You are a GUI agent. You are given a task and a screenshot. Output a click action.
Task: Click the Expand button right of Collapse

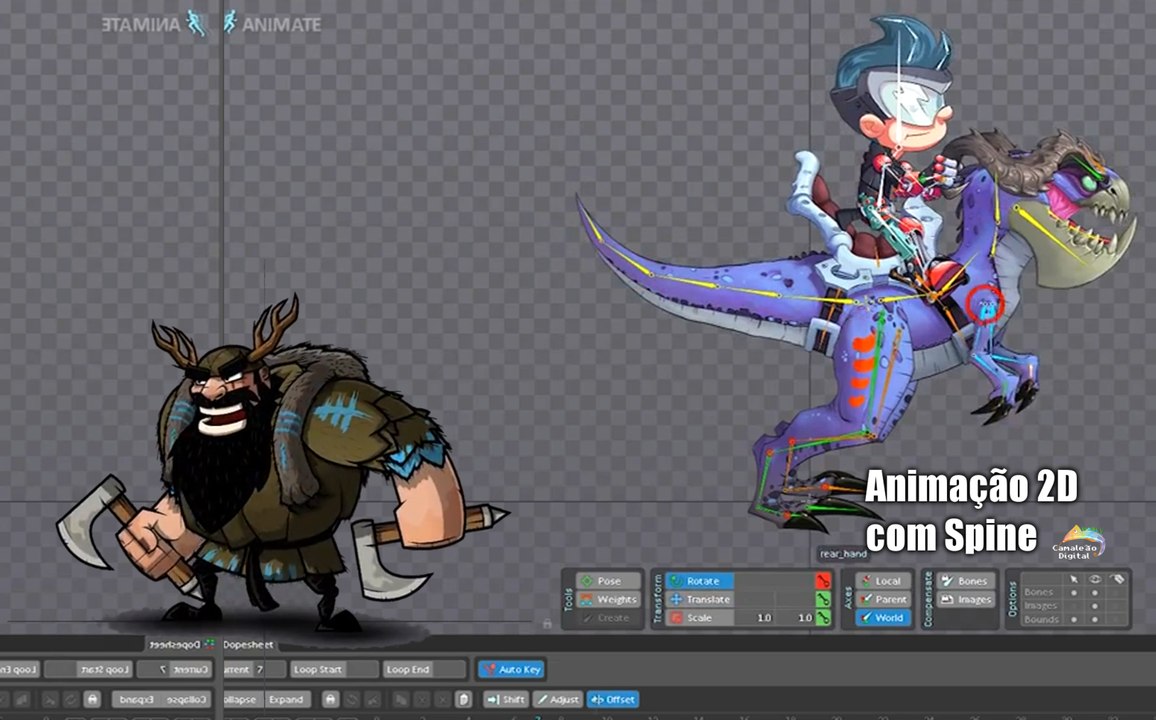pos(286,699)
